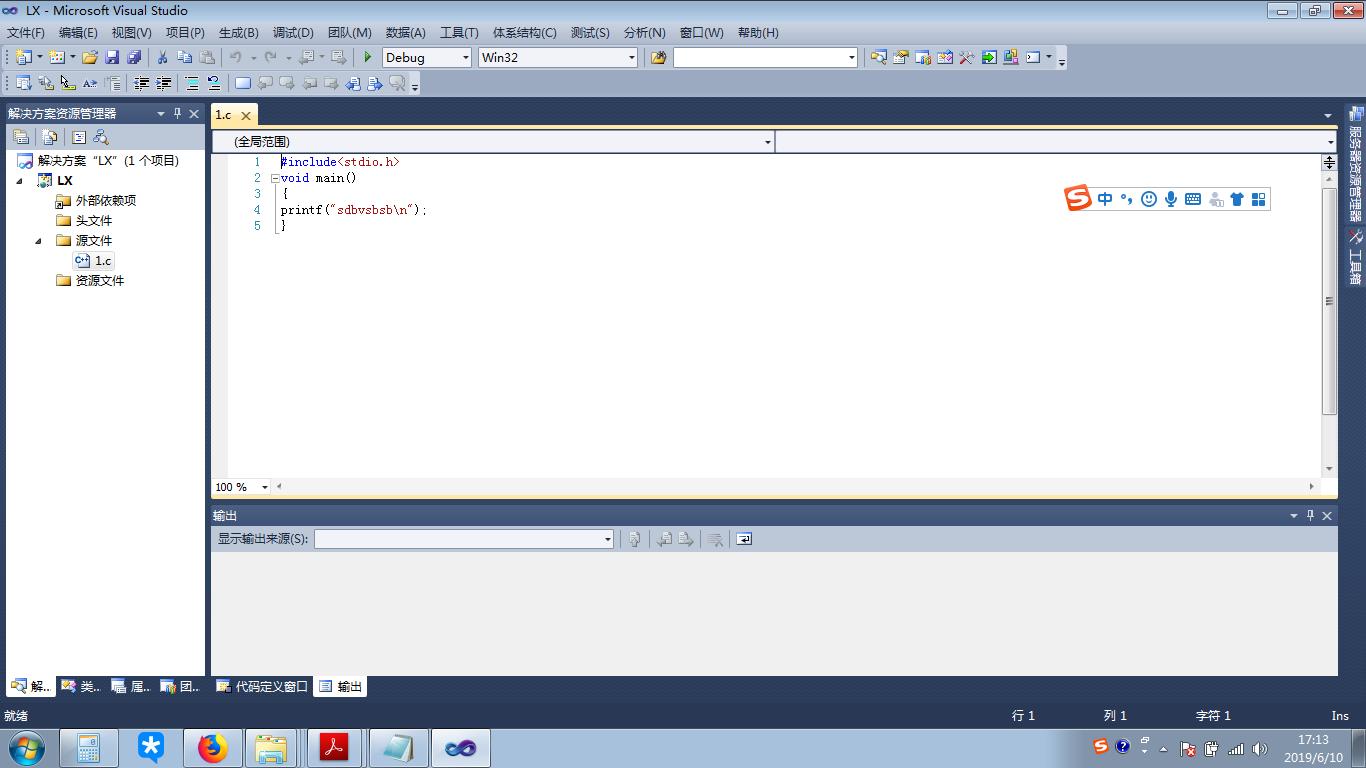
Task: Open Firefox from the taskbar
Action: tap(212, 748)
